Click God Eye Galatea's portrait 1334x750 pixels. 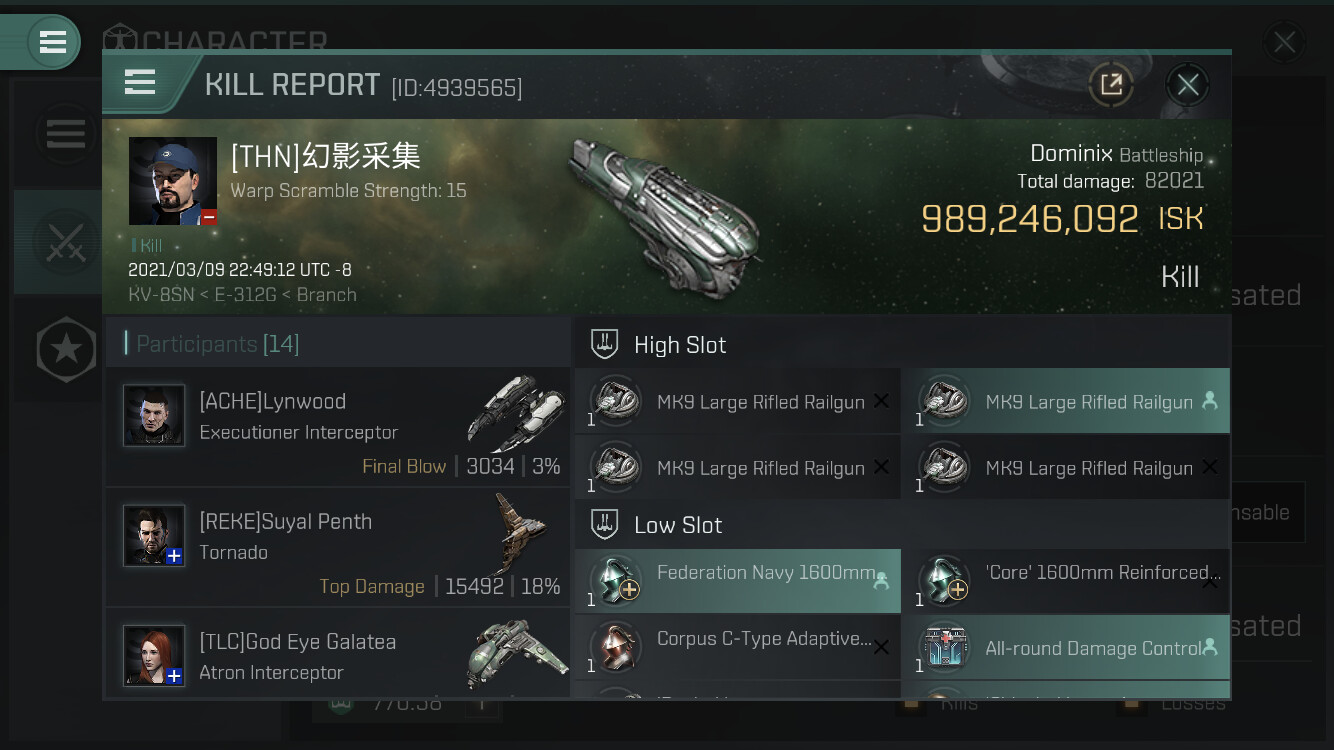click(x=154, y=655)
